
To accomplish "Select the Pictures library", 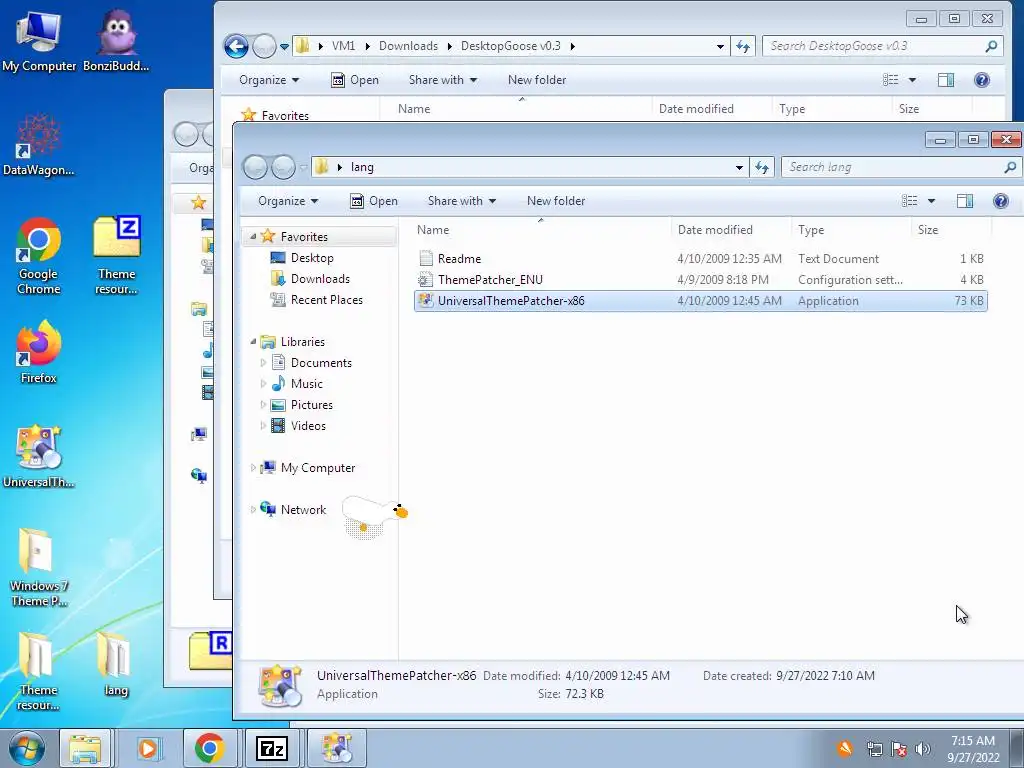I will point(302,404).
